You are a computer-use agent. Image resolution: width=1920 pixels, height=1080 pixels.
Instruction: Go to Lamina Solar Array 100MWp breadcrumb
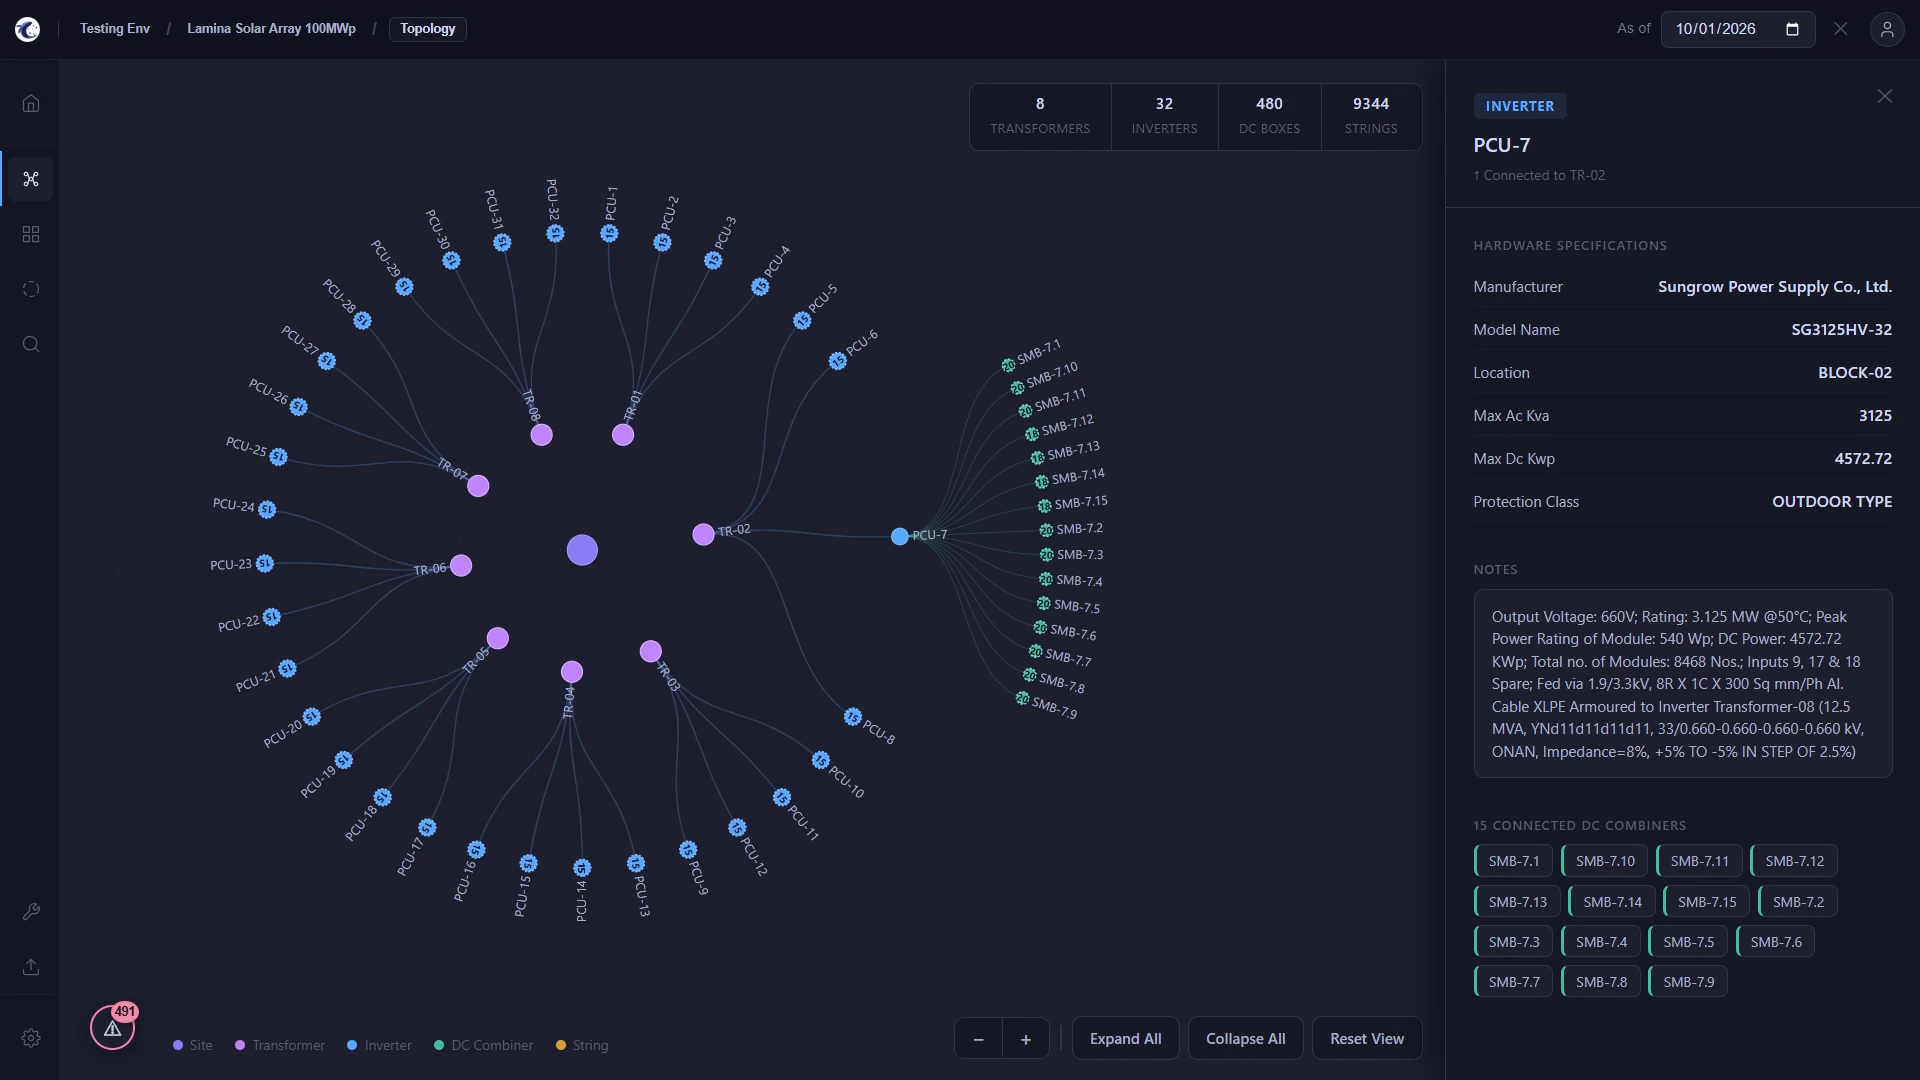click(271, 29)
